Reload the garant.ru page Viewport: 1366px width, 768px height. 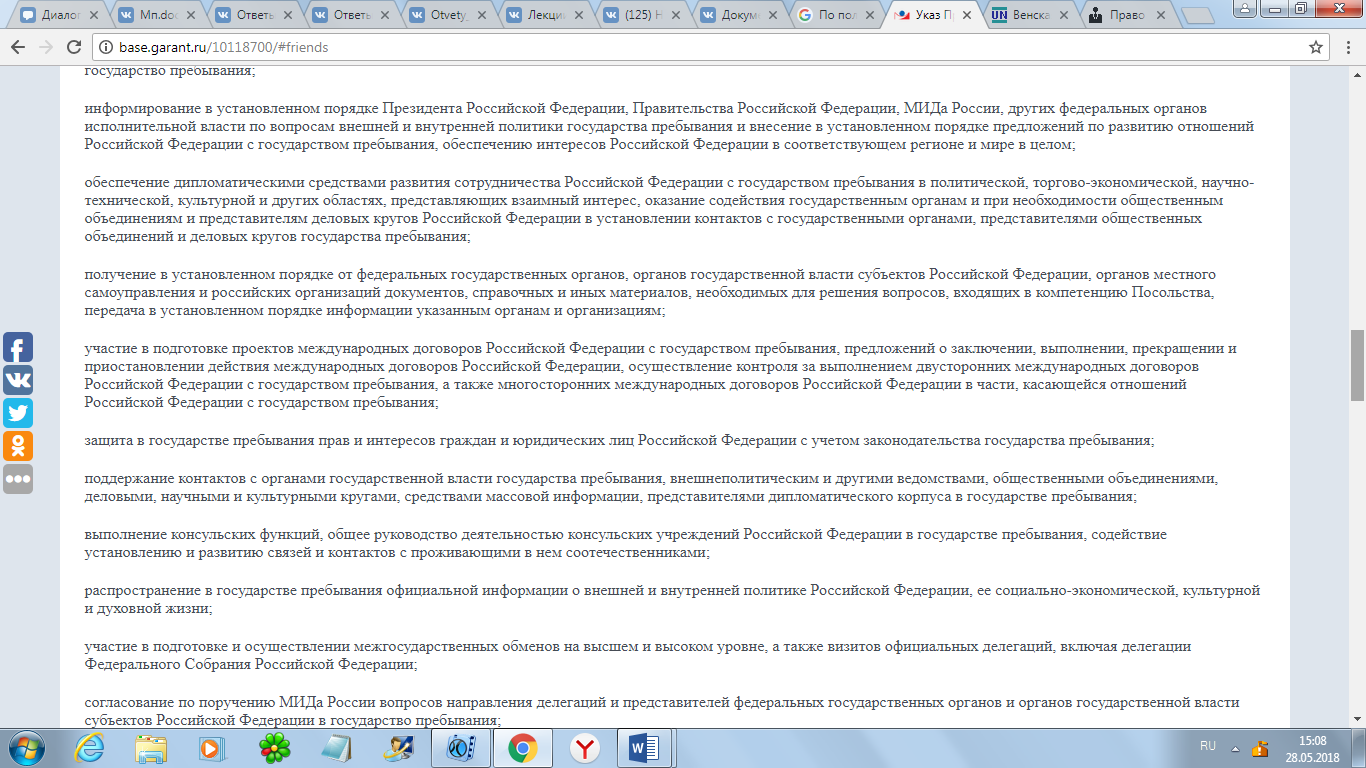click(x=74, y=47)
